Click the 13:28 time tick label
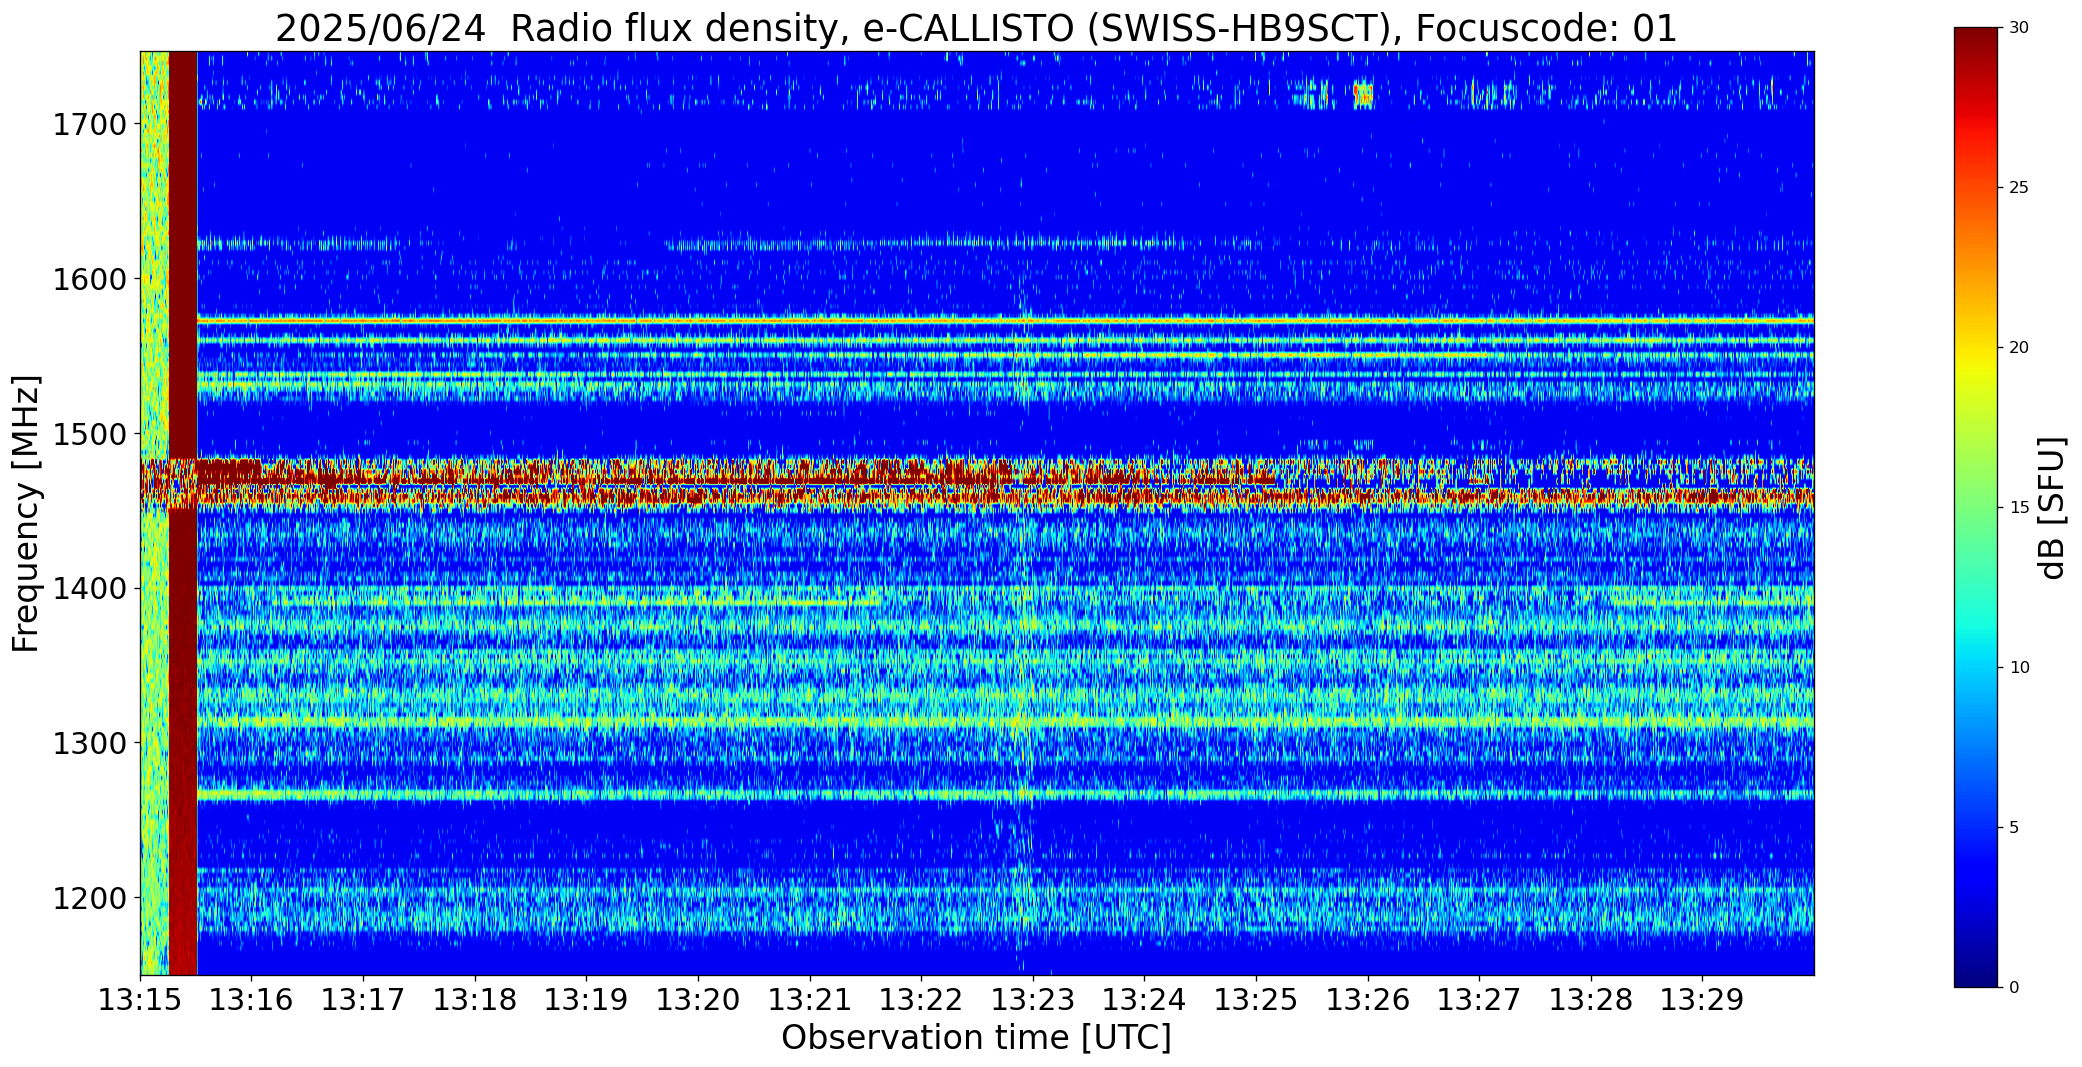 1591,1000
